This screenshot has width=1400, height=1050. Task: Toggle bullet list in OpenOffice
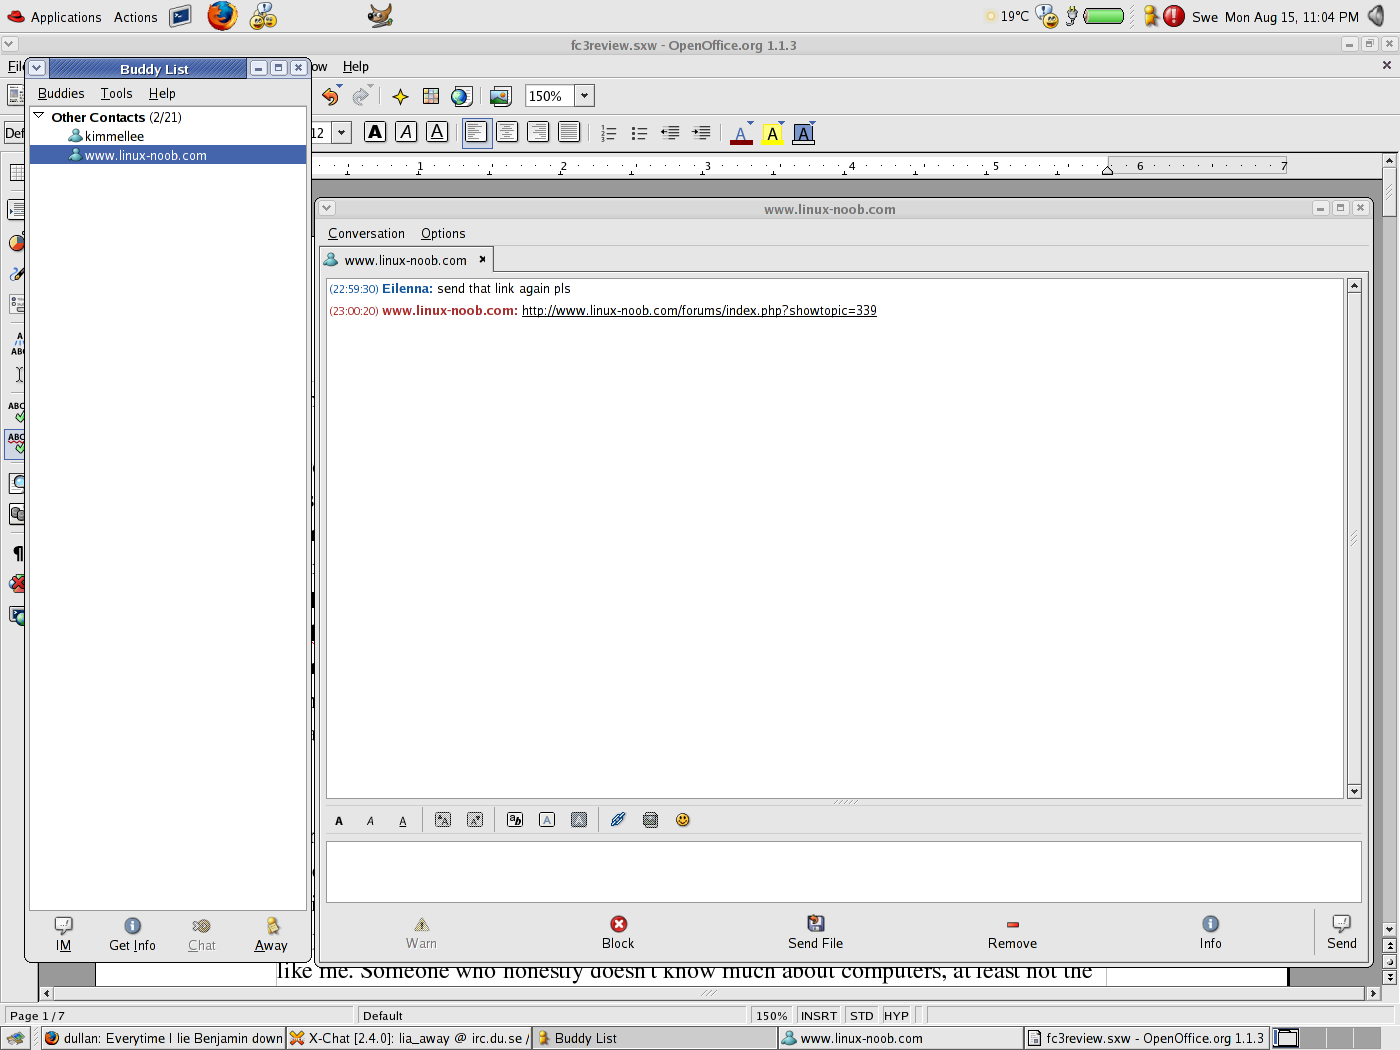tap(639, 133)
